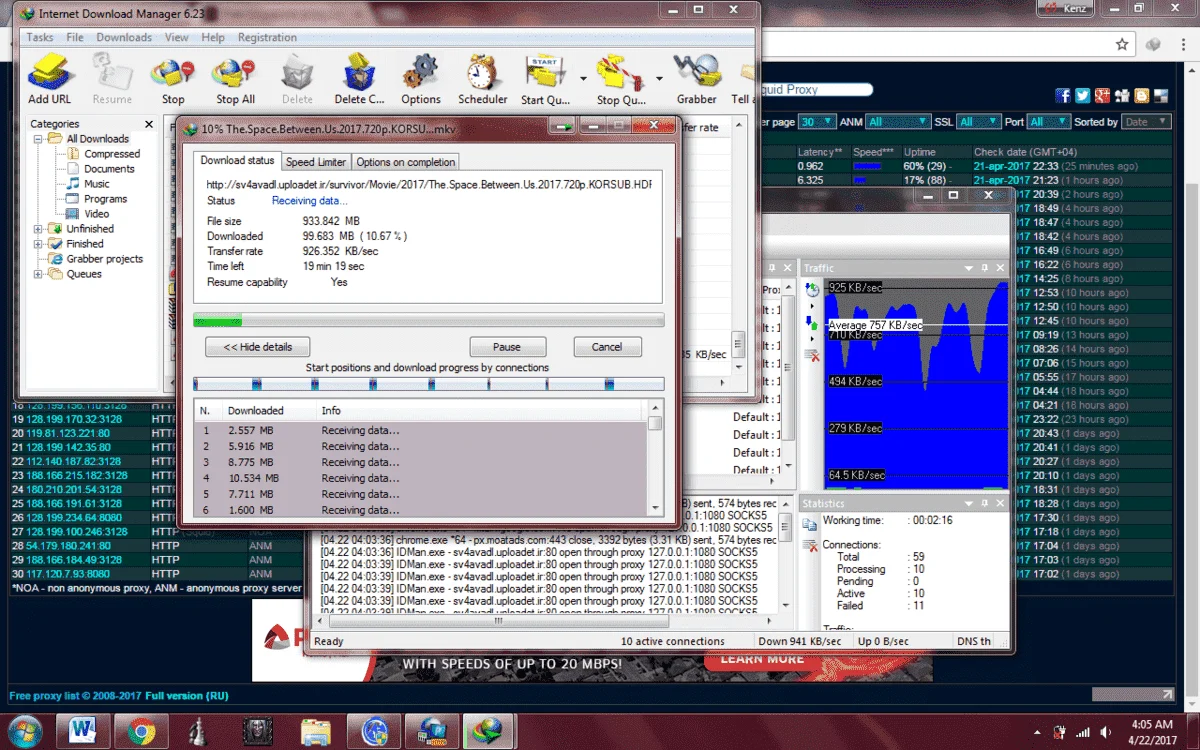Screen dimensions: 1200x750
Task: Open the Tasks menu
Action: tap(40, 37)
